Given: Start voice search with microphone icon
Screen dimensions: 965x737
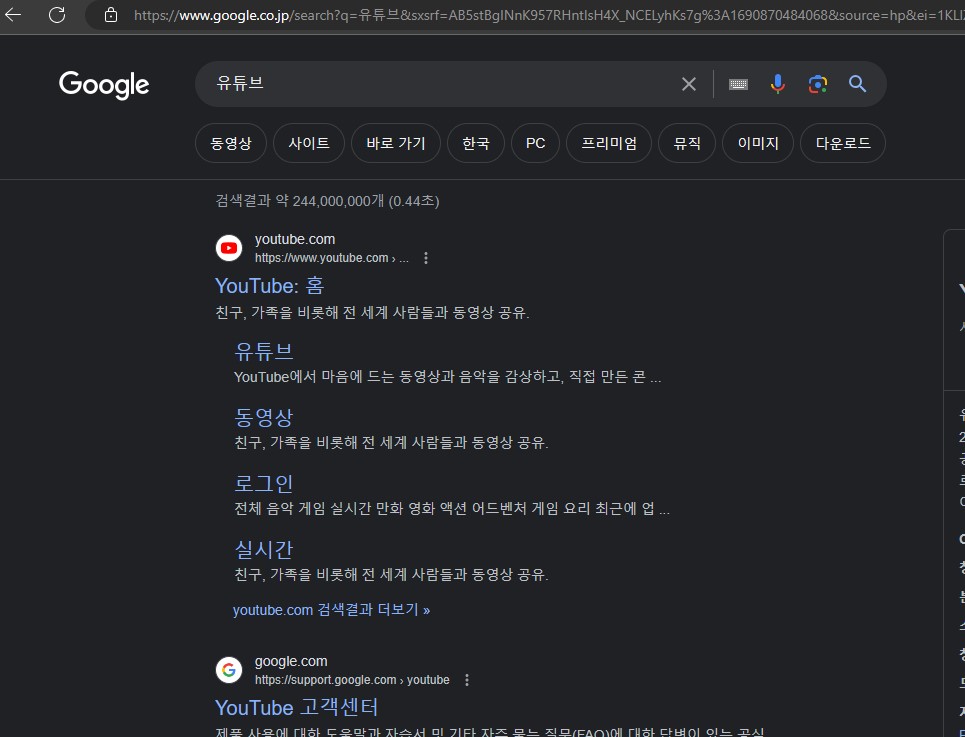Looking at the screenshot, I should pyautogui.click(x=778, y=84).
